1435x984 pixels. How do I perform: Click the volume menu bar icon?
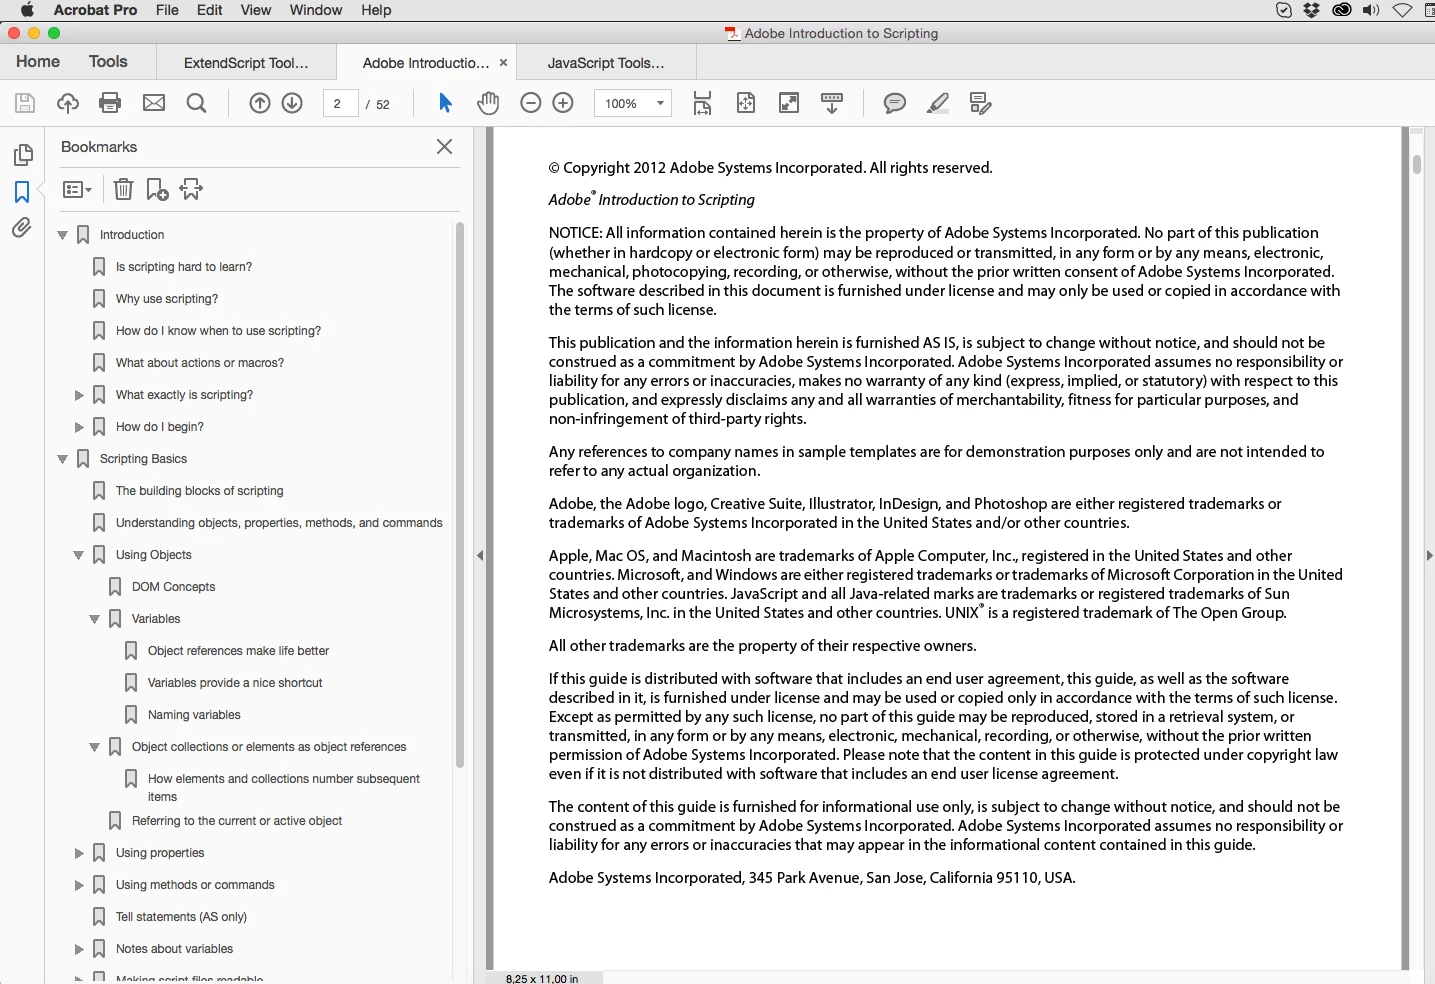(x=1371, y=10)
